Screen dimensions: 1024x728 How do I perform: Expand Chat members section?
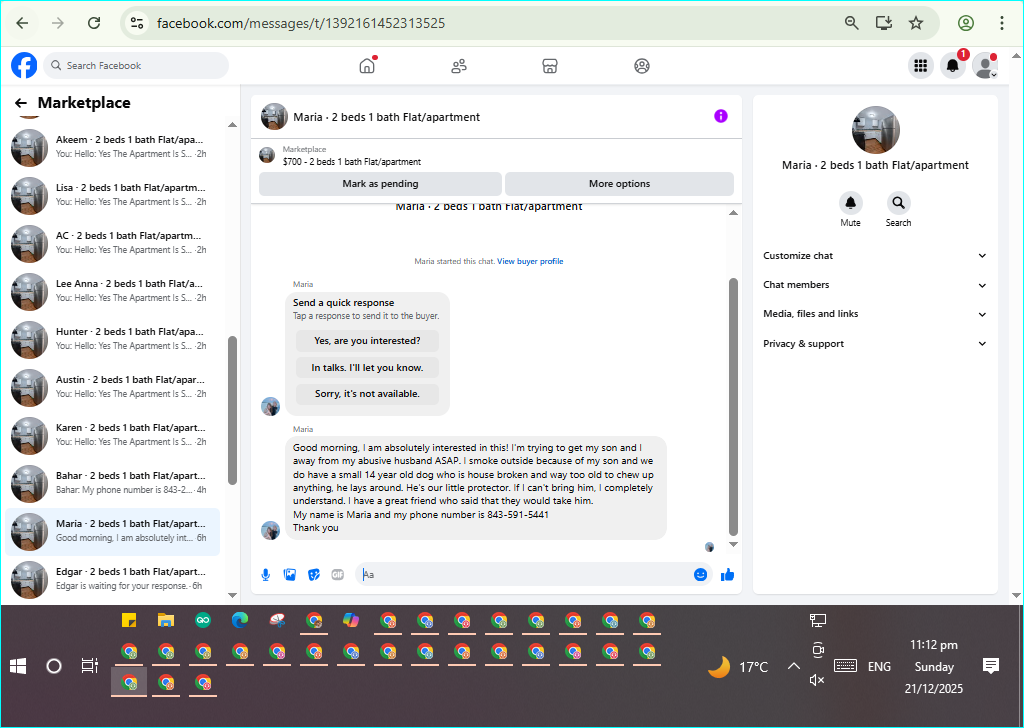[x=875, y=285]
